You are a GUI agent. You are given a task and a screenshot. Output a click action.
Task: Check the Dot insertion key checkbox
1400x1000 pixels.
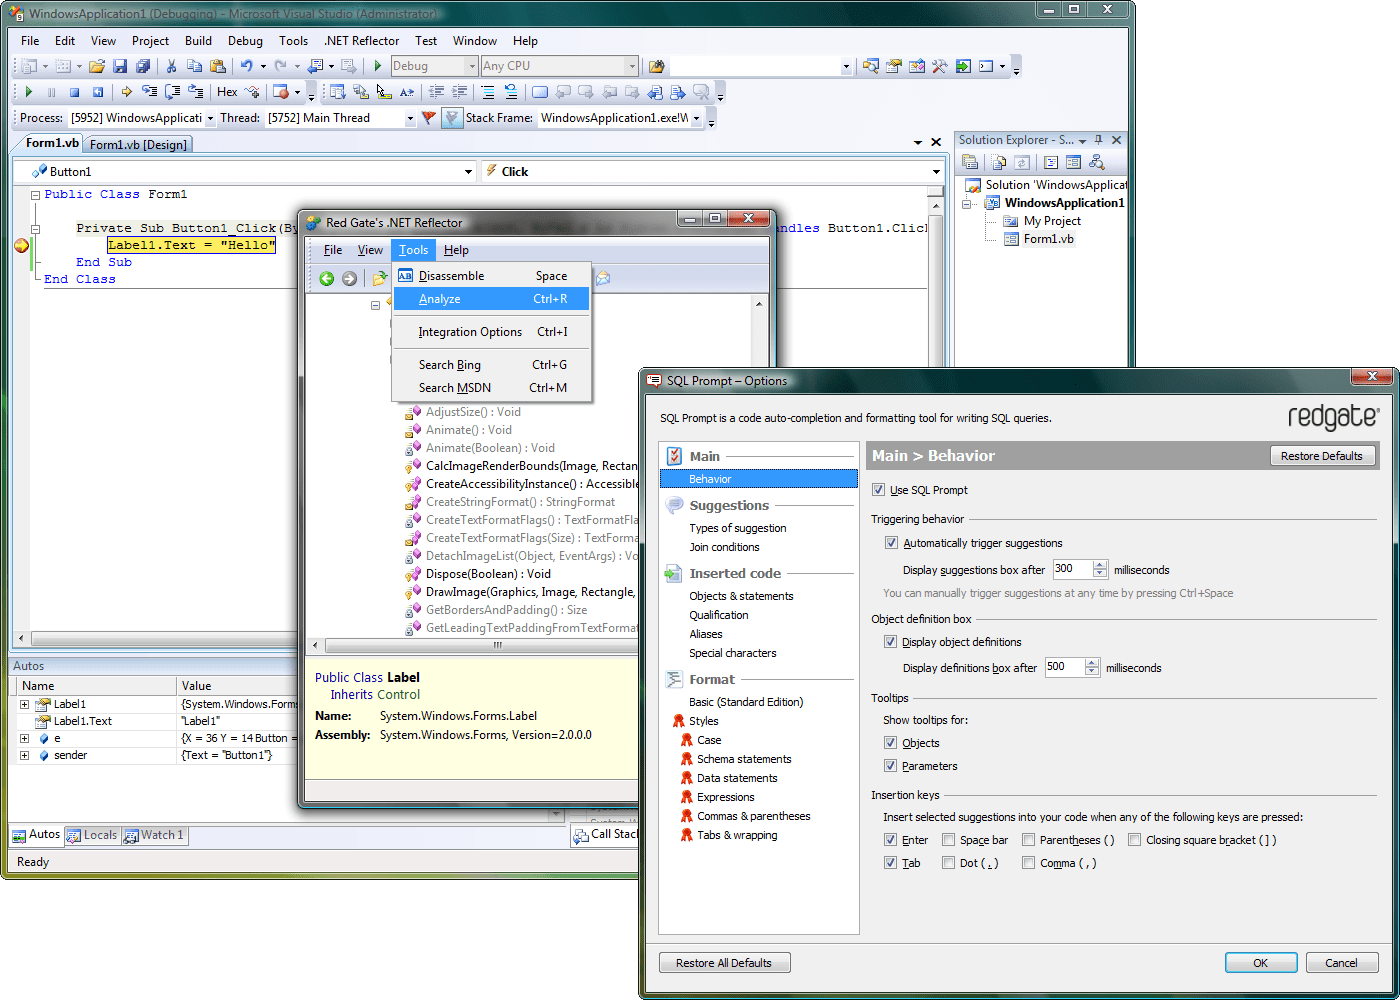point(948,863)
